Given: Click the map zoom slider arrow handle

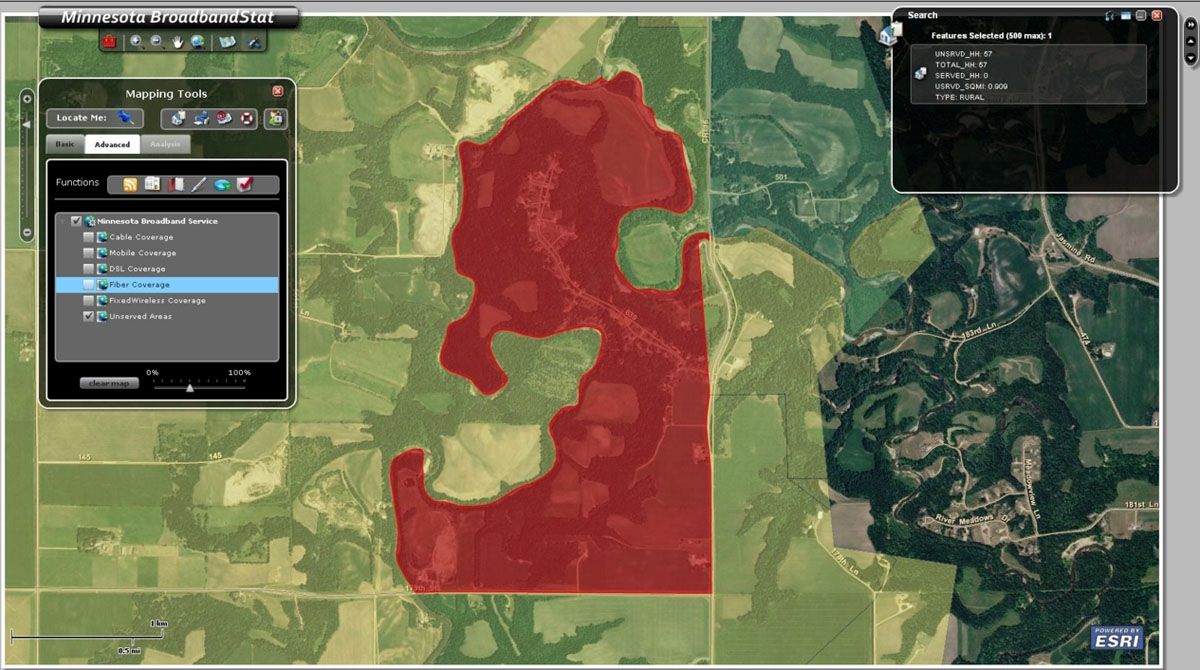Looking at the screenshot, I should pyautogui.click(x=27, y=125).
